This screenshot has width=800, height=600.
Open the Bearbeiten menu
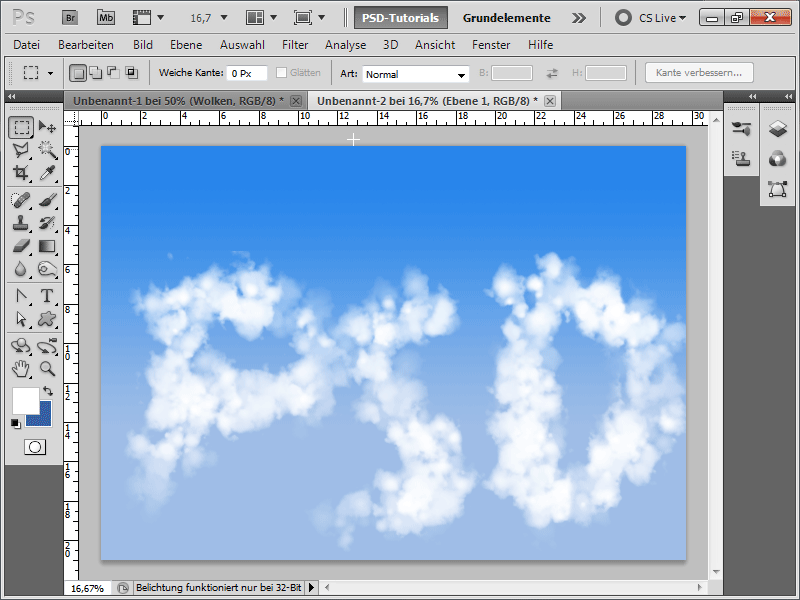coord(86,45)
